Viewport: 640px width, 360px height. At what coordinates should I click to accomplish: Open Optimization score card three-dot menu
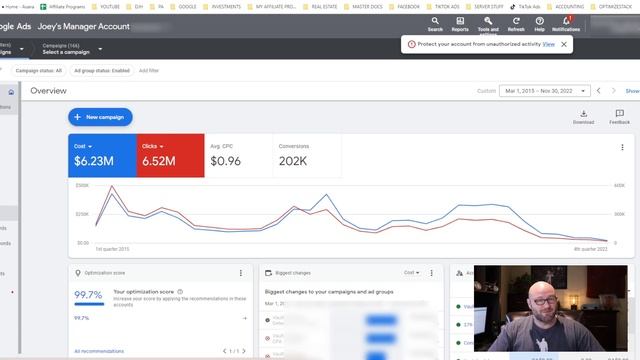click(241, 273)
